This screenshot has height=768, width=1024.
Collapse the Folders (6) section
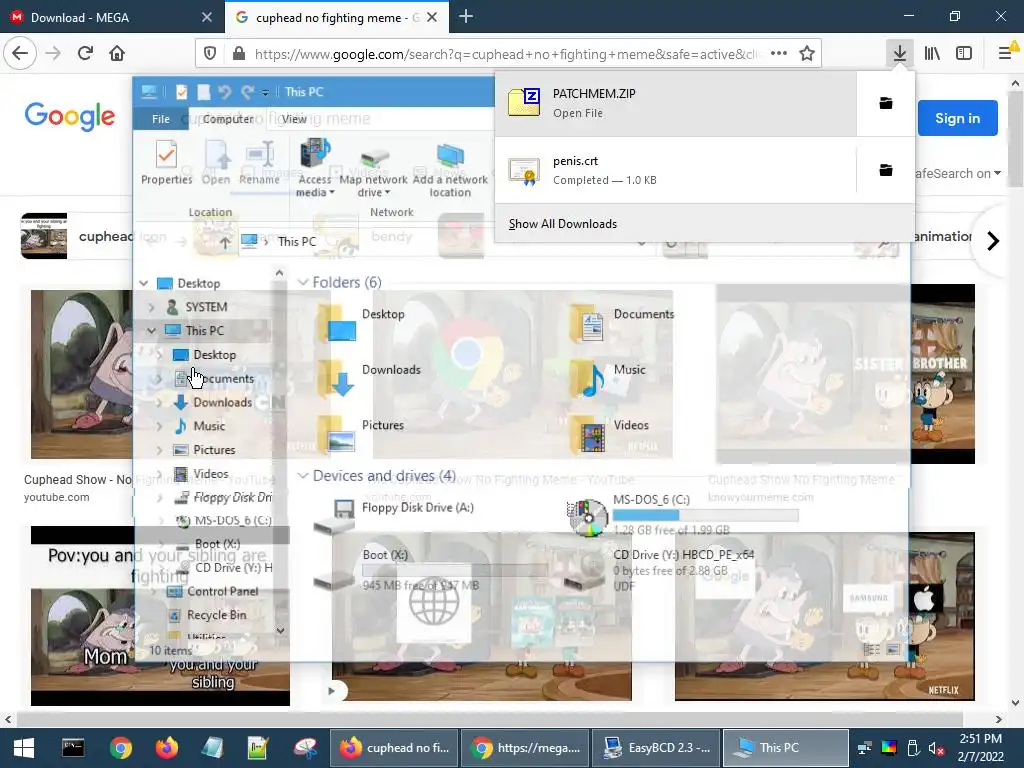(303, 282)
